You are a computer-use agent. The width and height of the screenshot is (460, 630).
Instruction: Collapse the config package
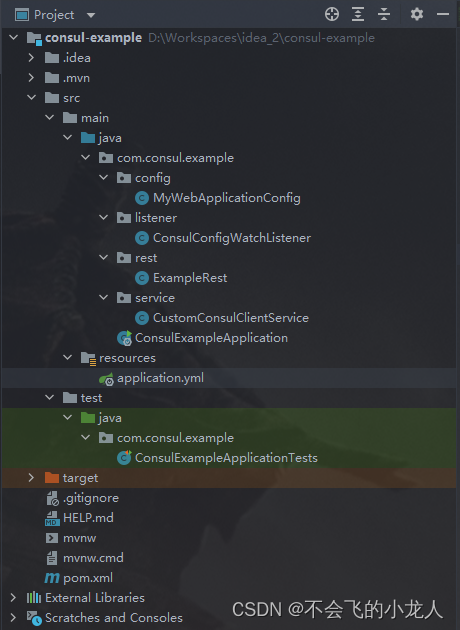click(x=103, y=178)
